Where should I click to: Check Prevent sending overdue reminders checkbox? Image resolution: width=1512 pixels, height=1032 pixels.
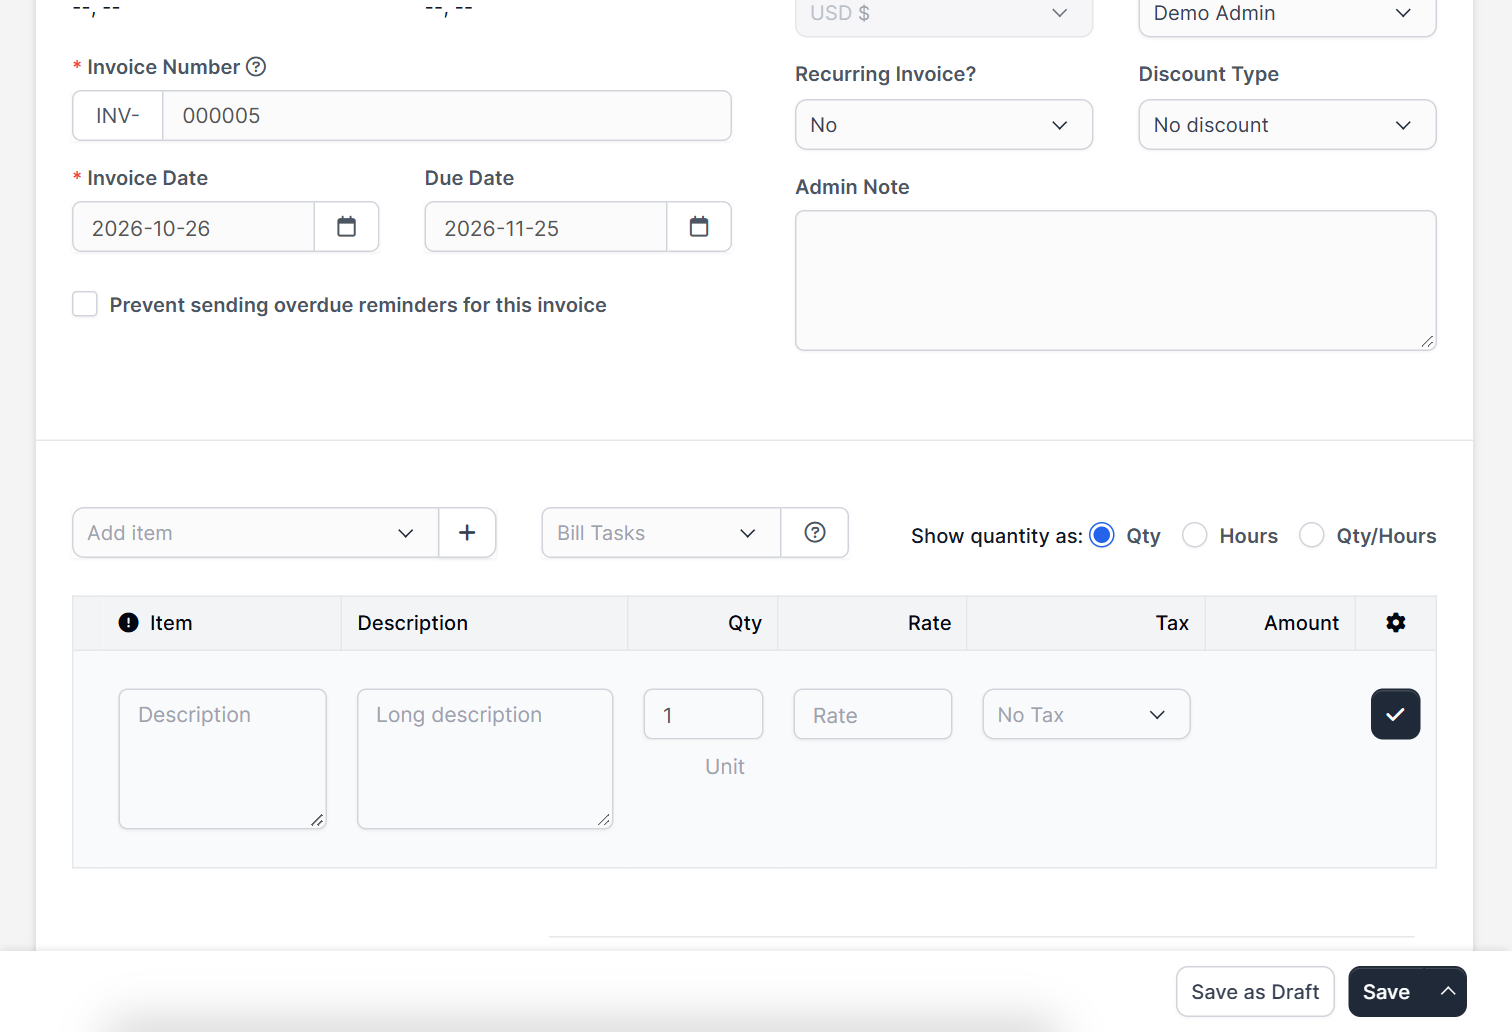coord(85,304)
